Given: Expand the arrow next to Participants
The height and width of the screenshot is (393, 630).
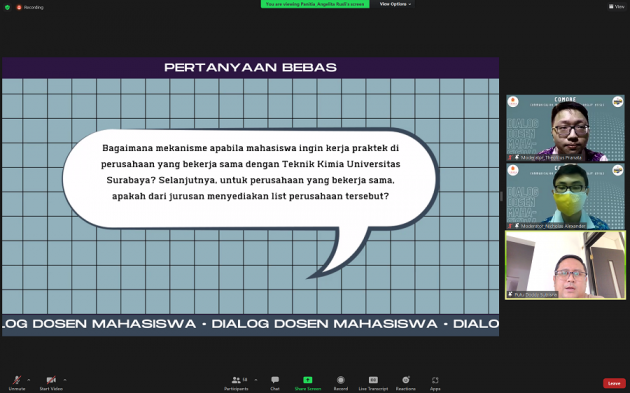Looking at the screenshot, I should coord(256,379).
